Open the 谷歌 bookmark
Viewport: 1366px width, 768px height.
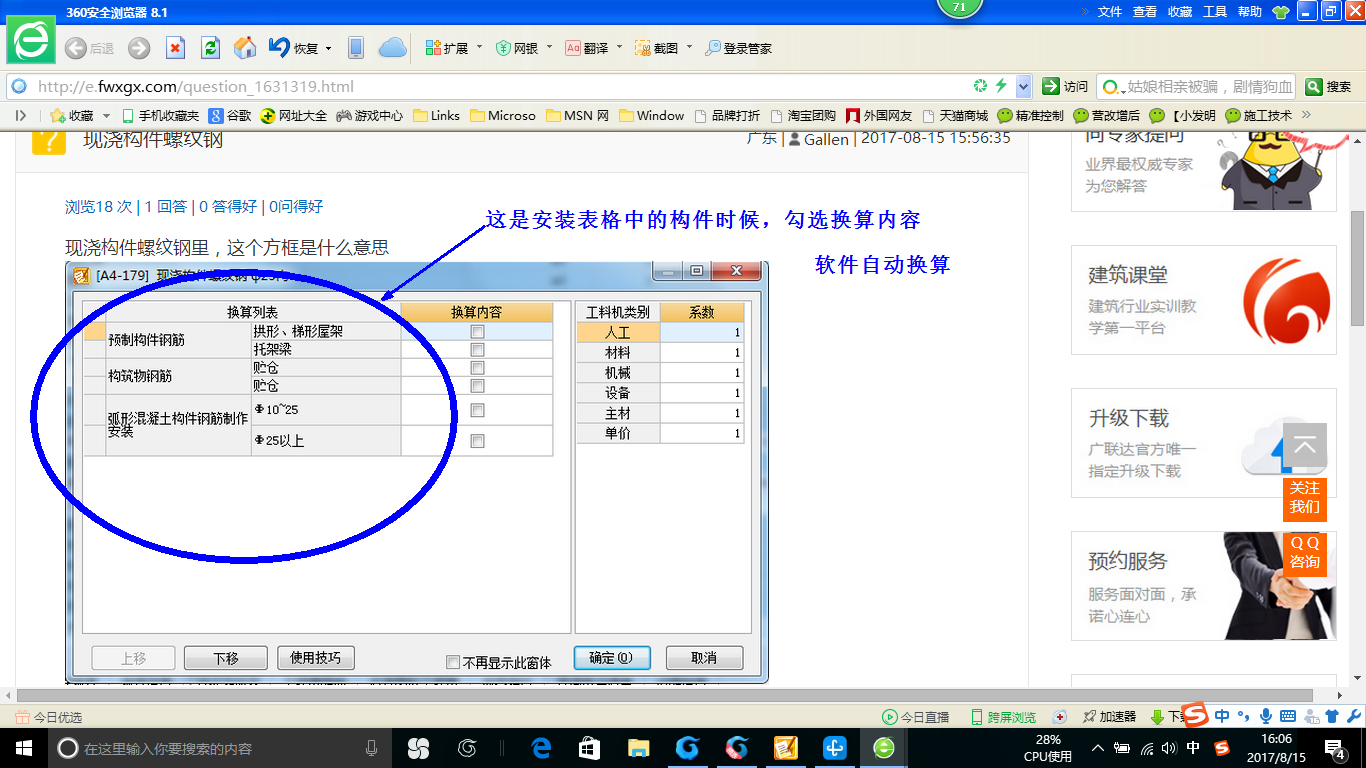230,116
